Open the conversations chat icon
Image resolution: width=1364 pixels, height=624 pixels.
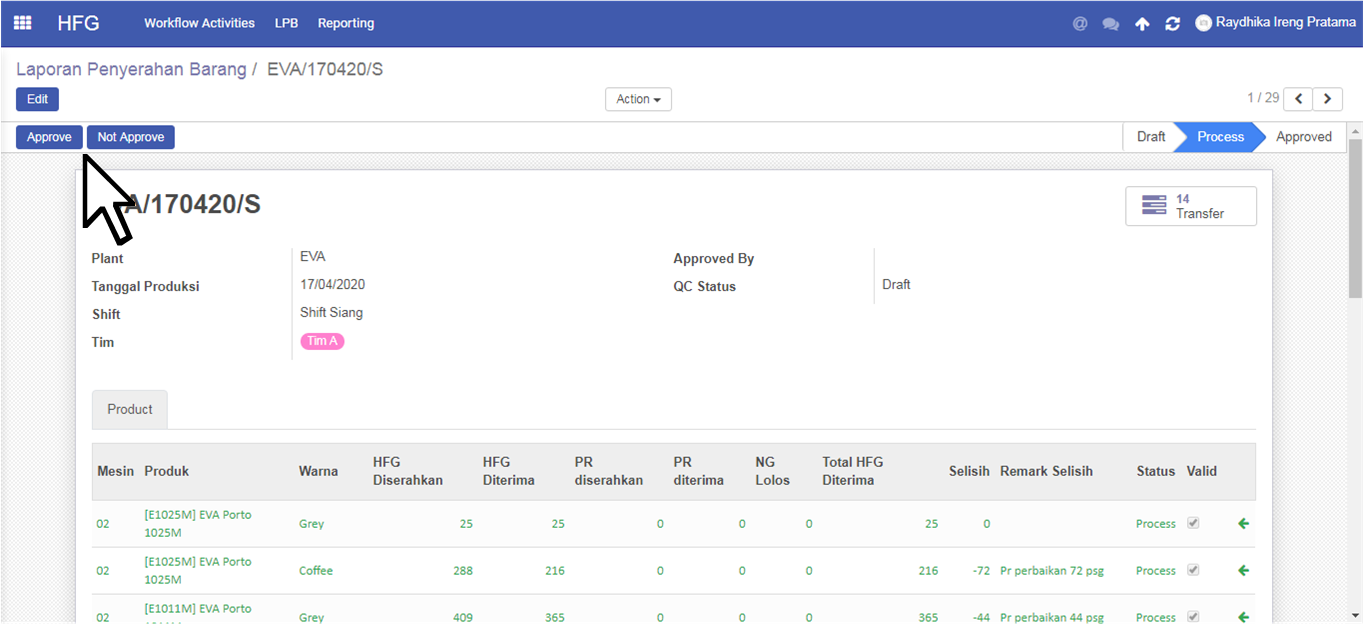(x=1110, y=24)
